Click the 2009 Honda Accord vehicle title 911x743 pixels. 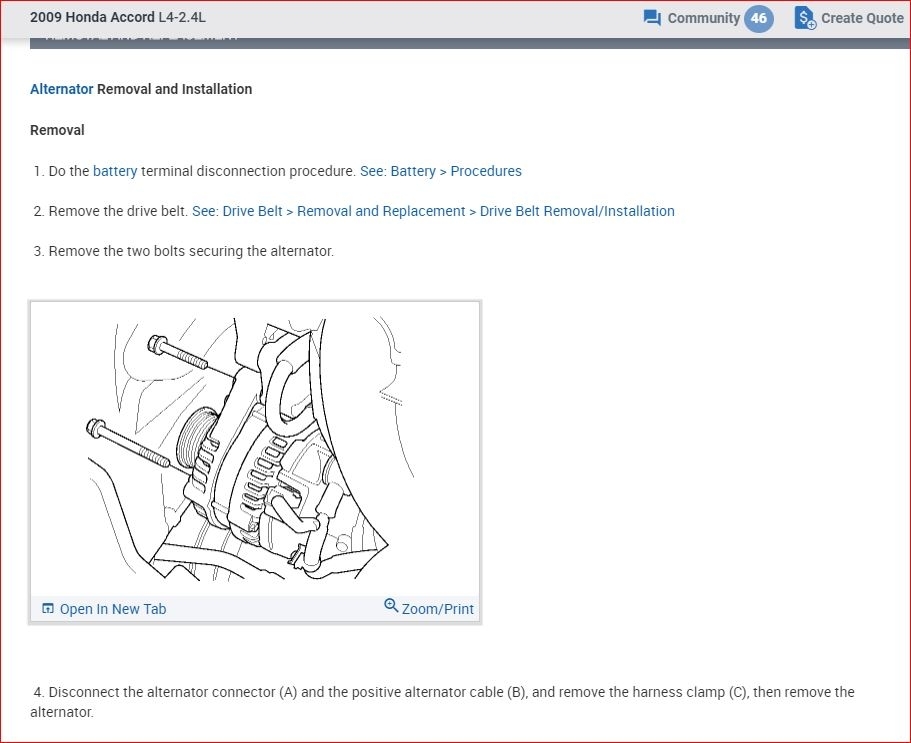click(92, 17)
